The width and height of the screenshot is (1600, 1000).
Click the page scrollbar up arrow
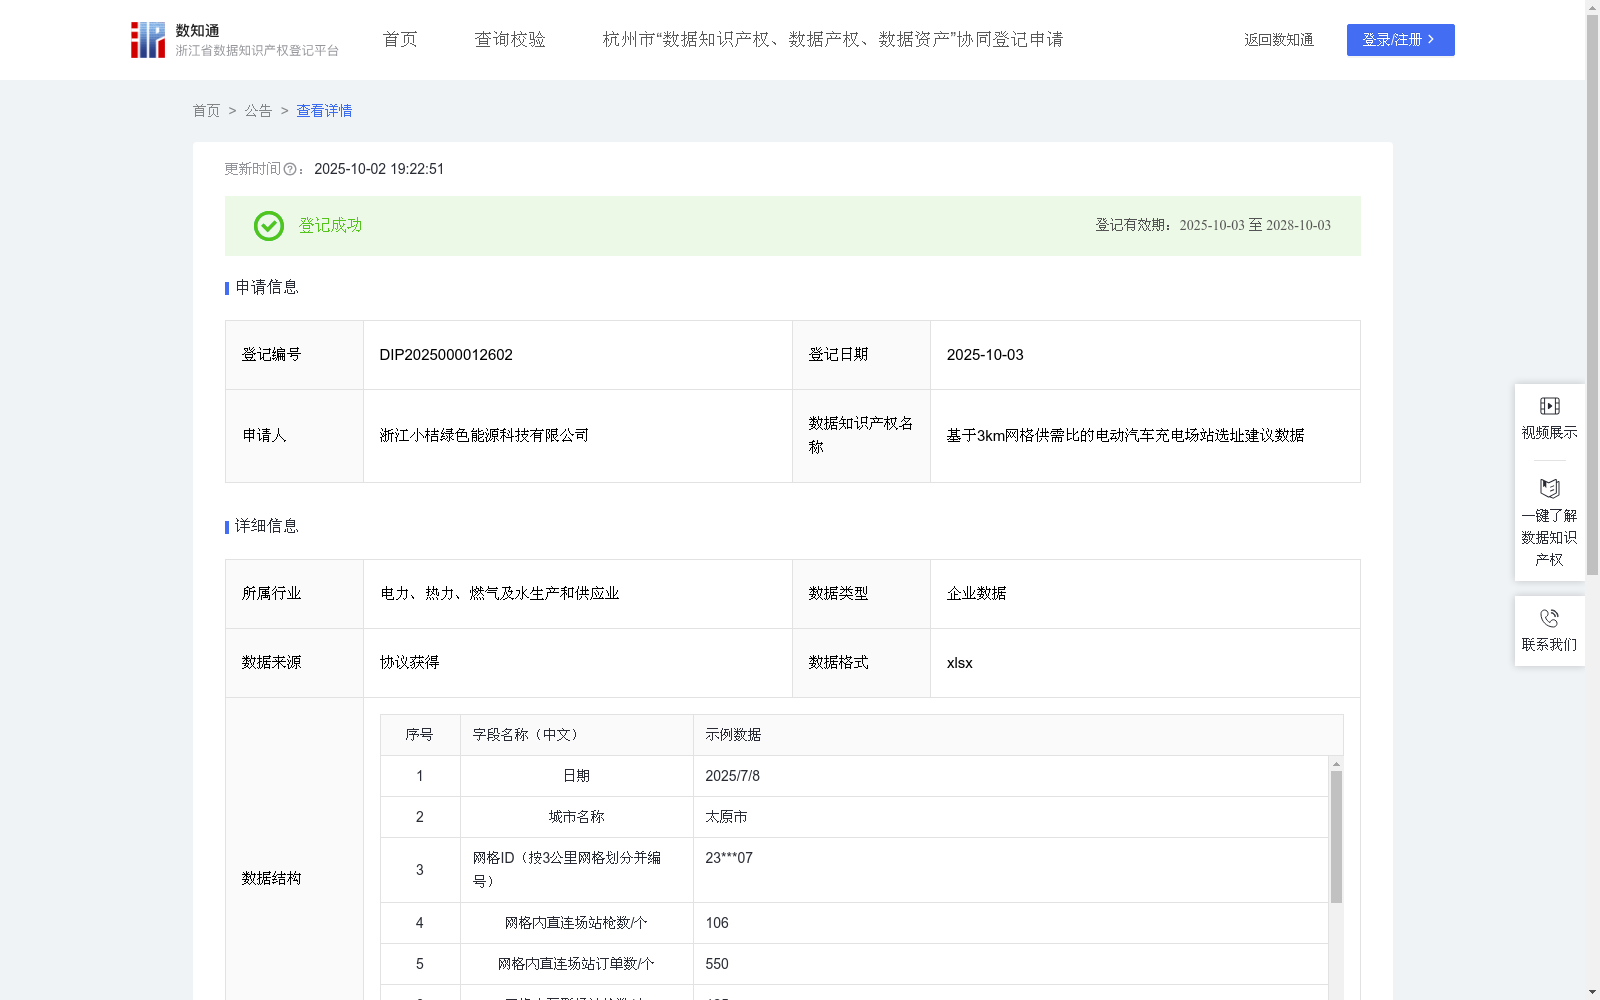1592,7
